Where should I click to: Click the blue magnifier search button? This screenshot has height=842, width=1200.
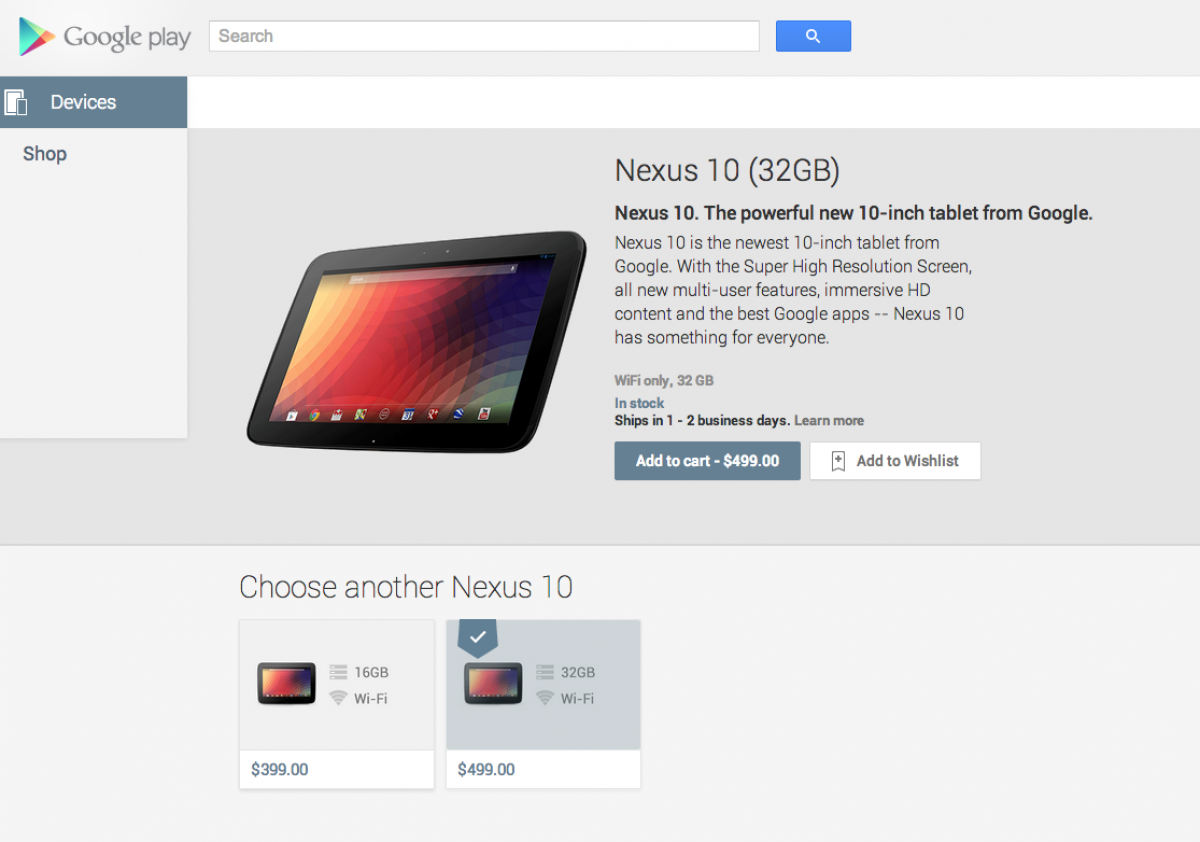pos(813,36)
